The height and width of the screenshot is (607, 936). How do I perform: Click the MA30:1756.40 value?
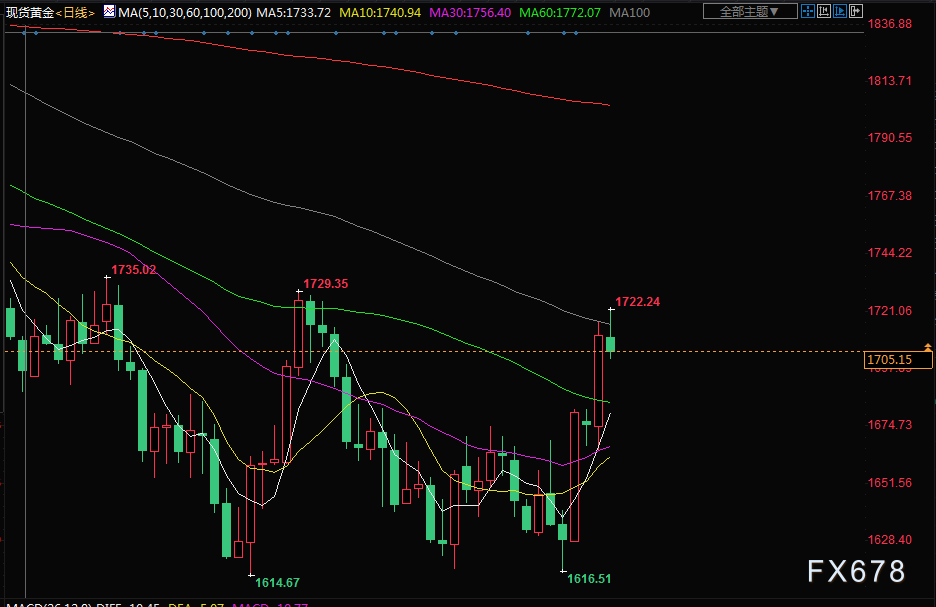click(x=470, y=13)
